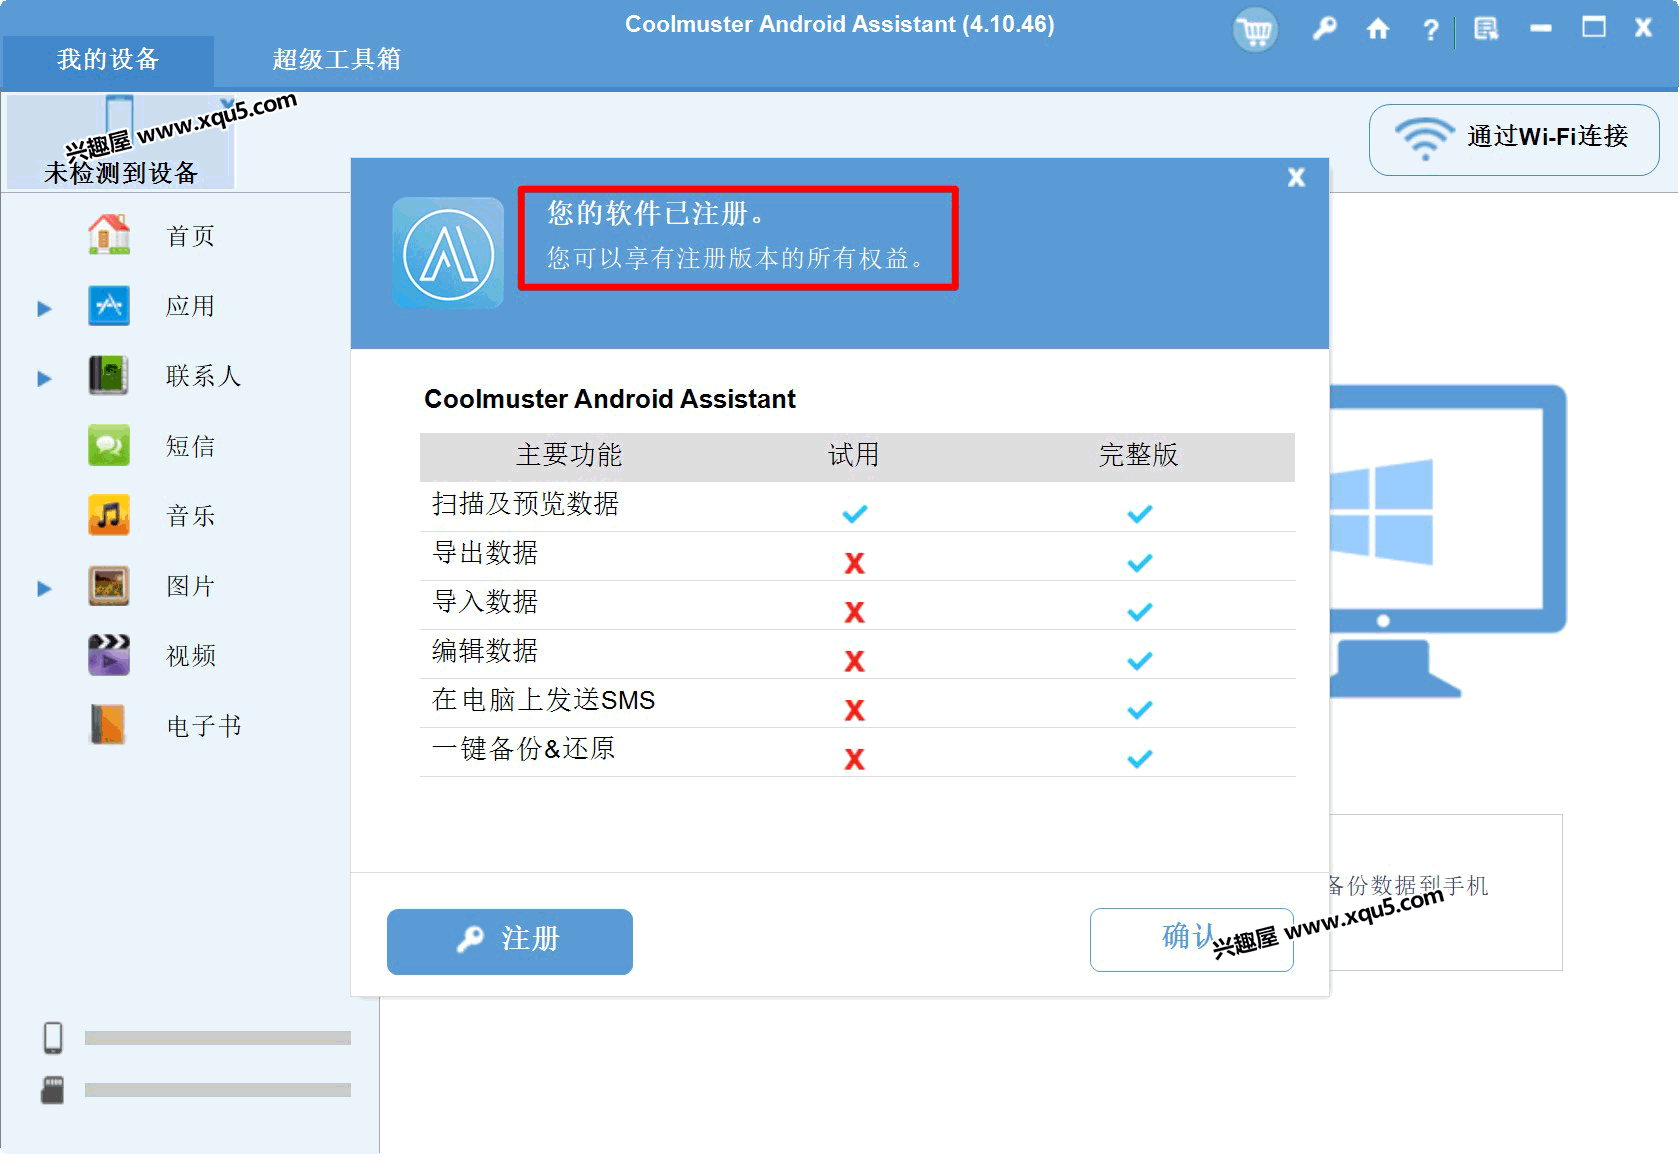Click the 主要功能 column header
This screenshot has width=1680, height=1157.
point(568,456)
